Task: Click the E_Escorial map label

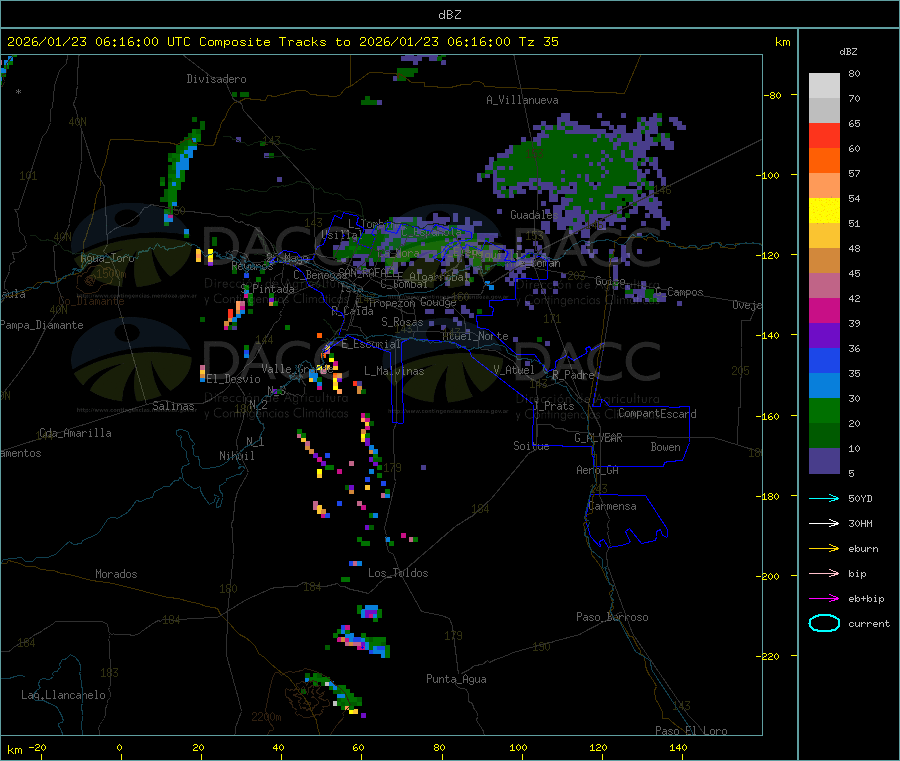Action: 371,344
